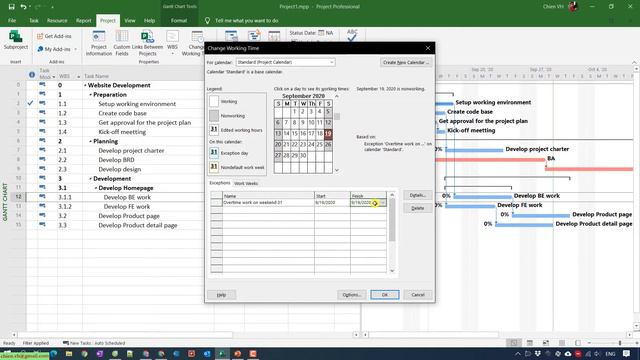
Task: Click the Delete exception button
Action: [x=418, y=208]
